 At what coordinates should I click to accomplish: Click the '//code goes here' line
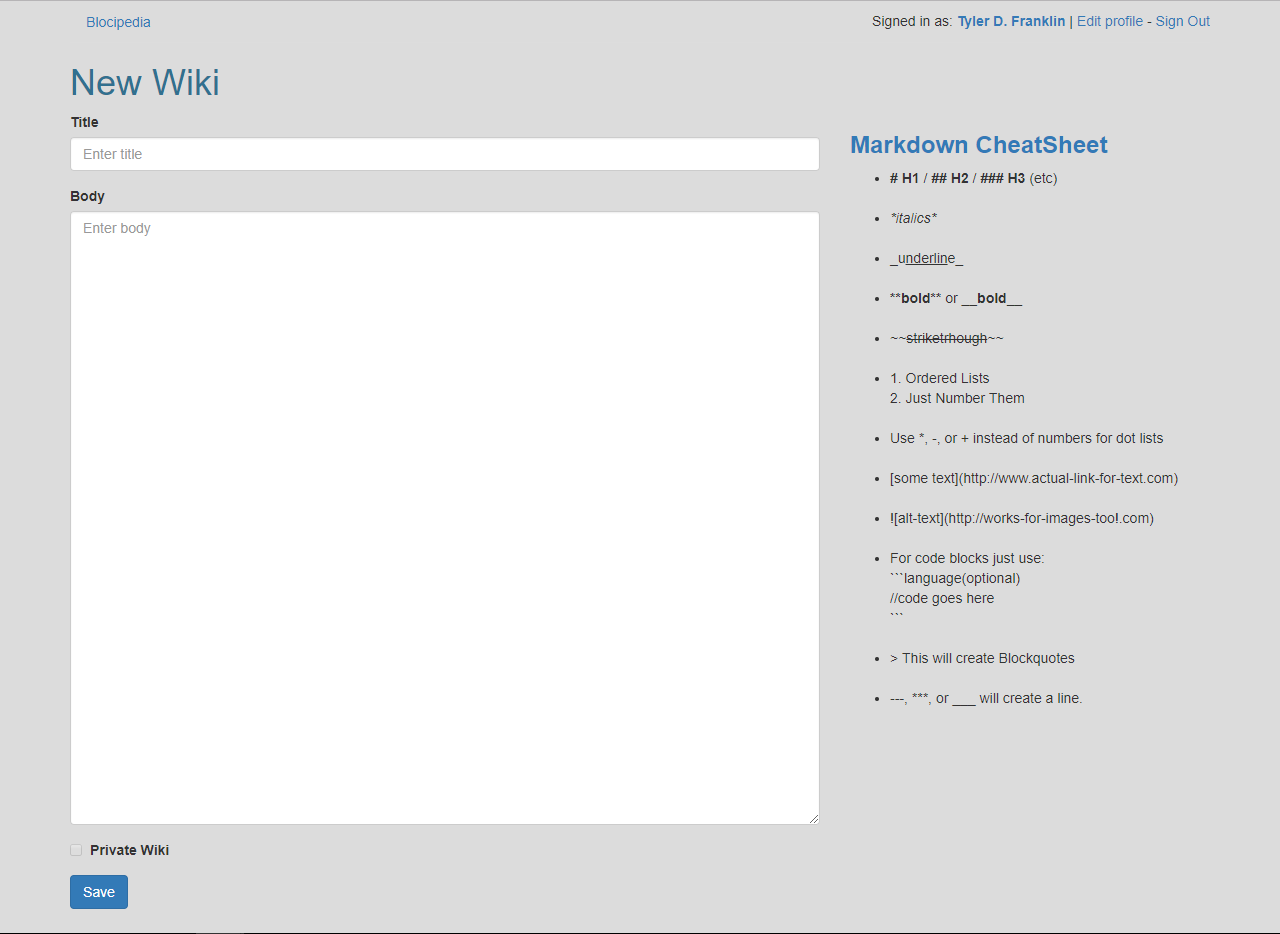click(x=942, y=598)
